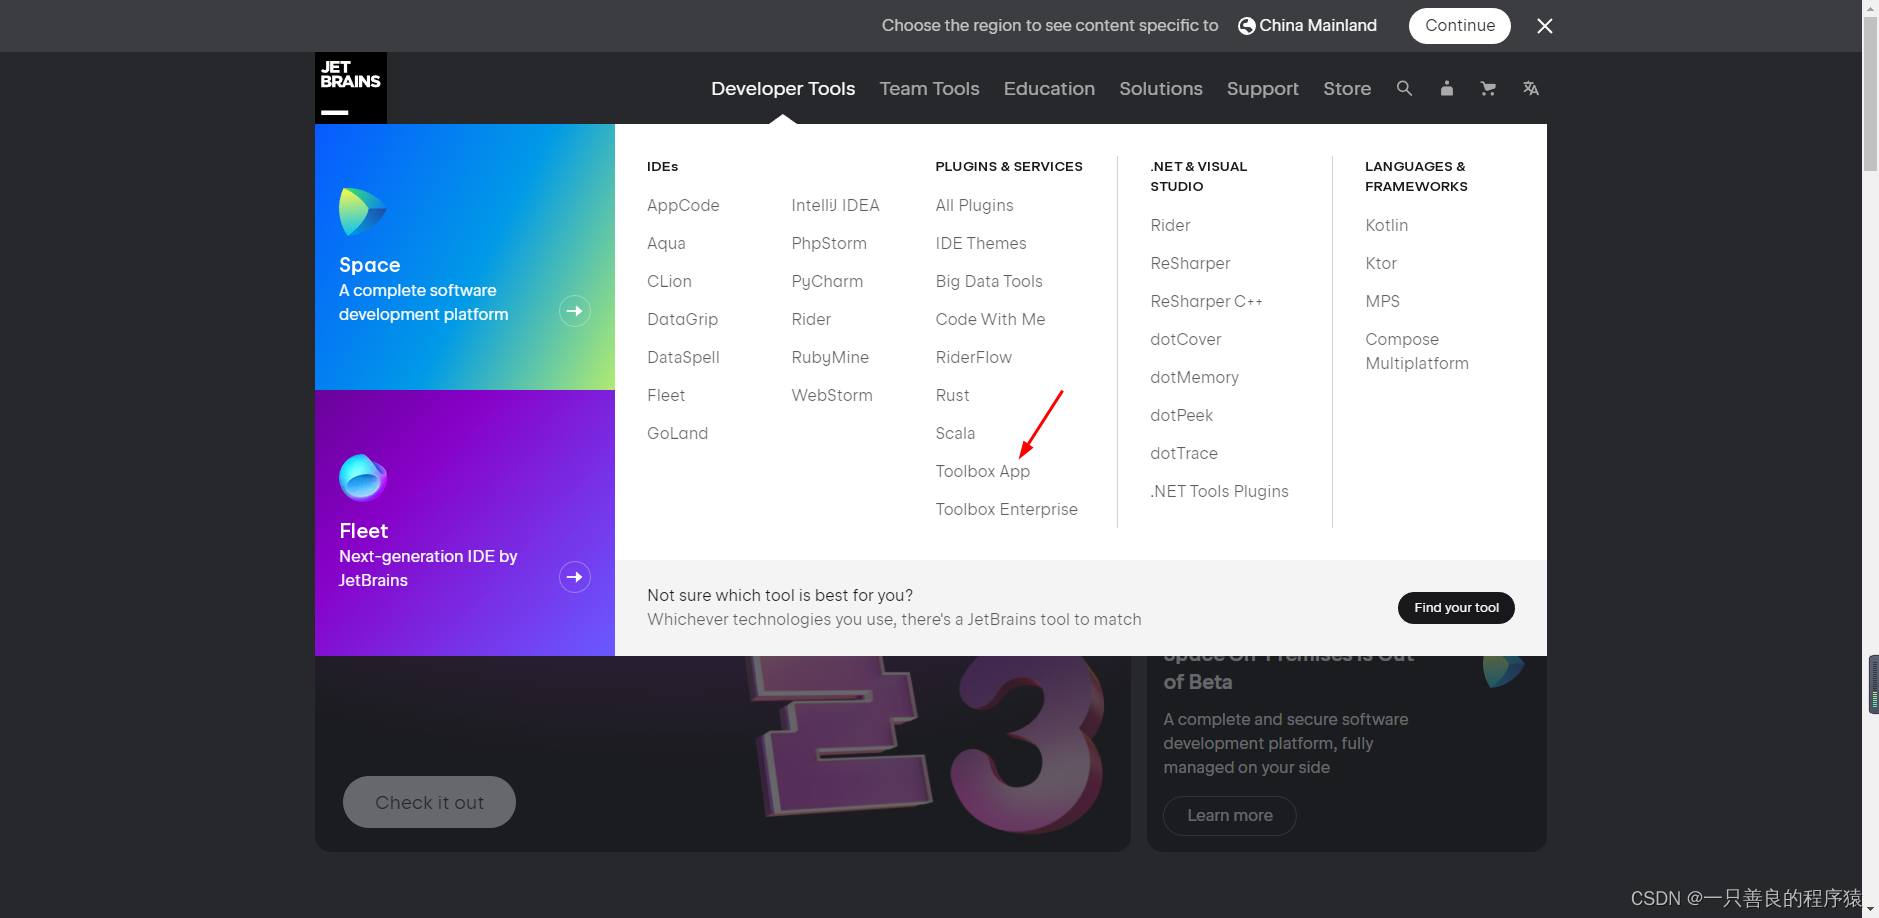Open MPS link
This screenshot has height=918, width=1879.
(1382, 301)
